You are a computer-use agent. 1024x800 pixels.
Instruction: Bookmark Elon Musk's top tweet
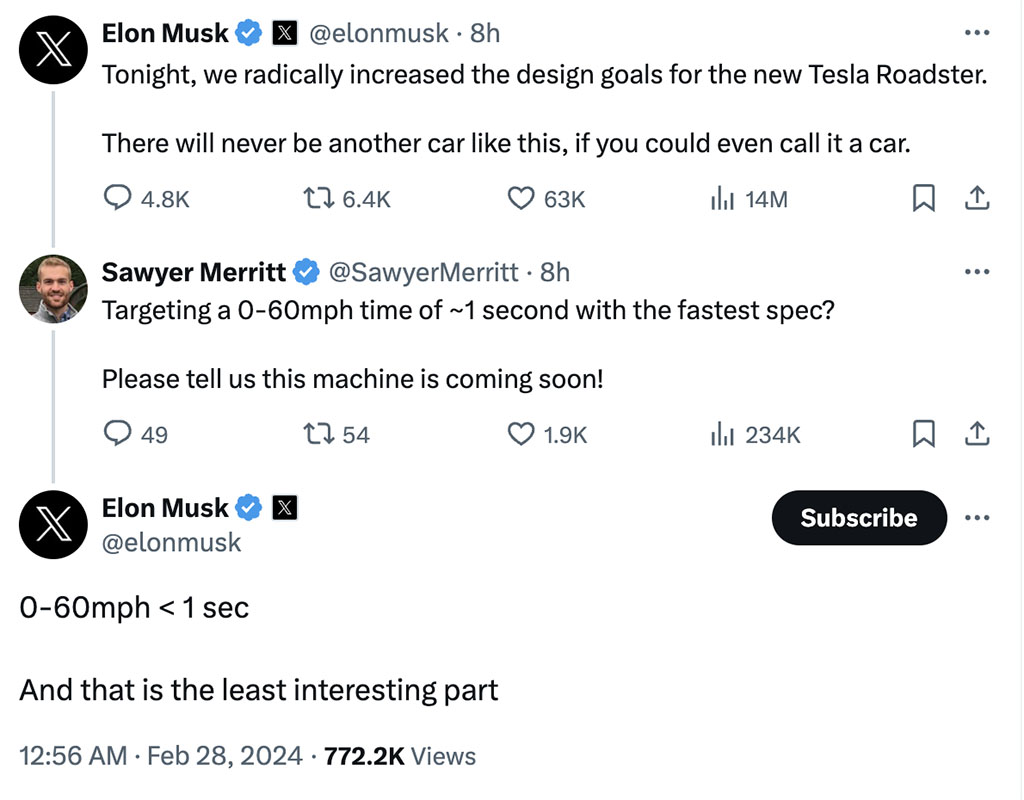(924, 199)
